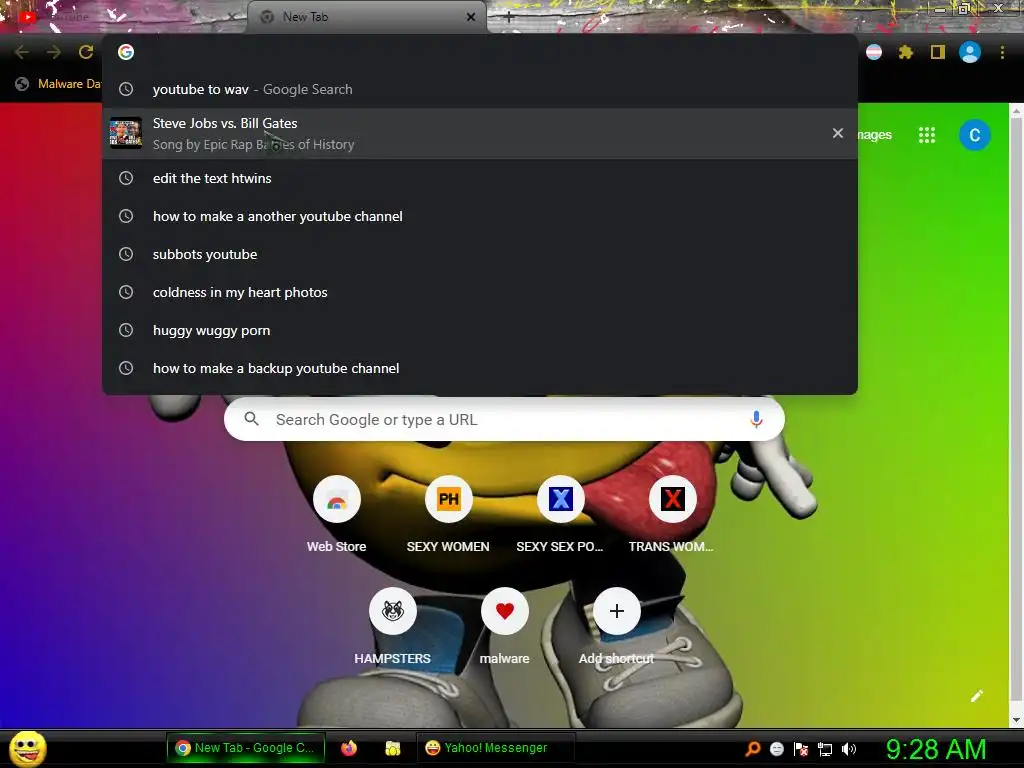Image resolution: width=1024 pixels, height=768 pixels.
Task: Select 'edit the text htwins' suggestion
Action: tap(480, 178)
